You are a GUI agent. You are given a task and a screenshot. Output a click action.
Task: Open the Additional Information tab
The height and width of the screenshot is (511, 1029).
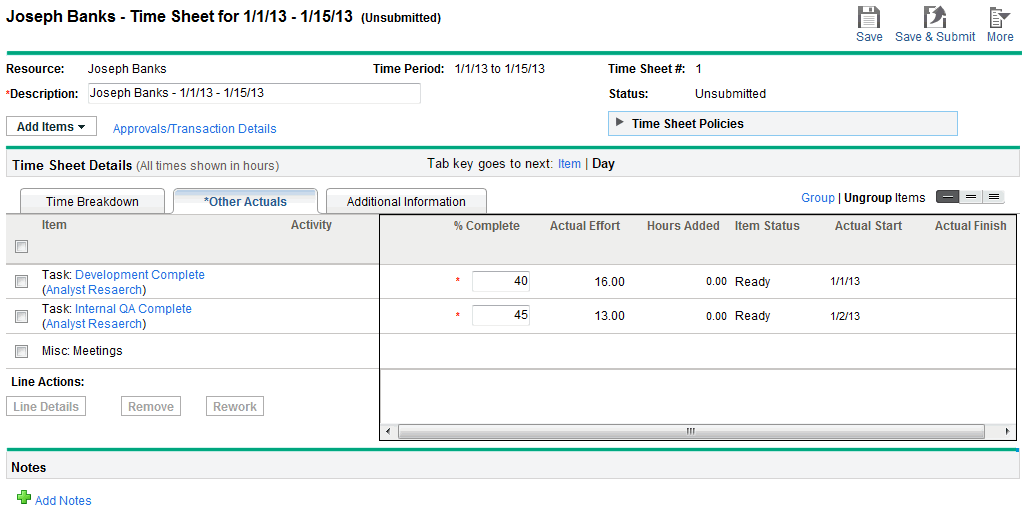(x=406, y=201)
